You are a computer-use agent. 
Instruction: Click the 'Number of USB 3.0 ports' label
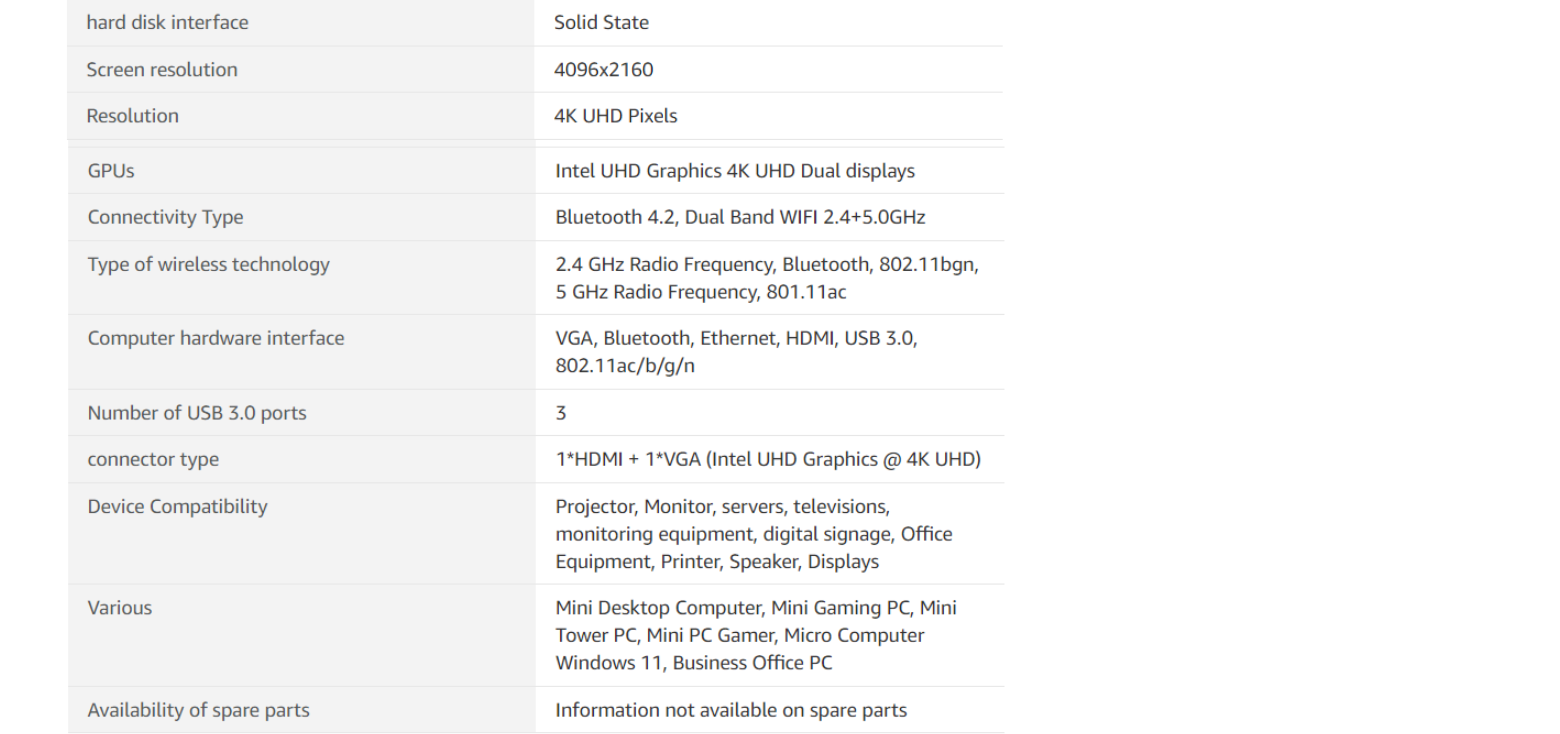197,413
